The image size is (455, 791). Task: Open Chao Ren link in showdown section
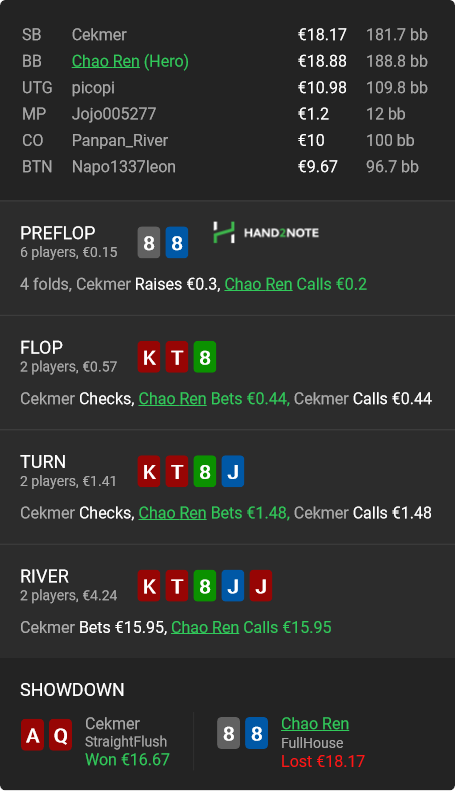[315, 723]
